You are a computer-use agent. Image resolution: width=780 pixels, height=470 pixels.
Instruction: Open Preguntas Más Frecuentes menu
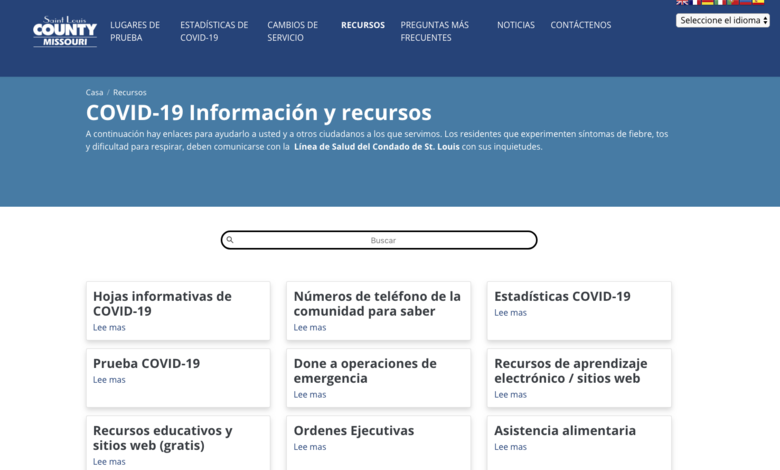[434, 31]
